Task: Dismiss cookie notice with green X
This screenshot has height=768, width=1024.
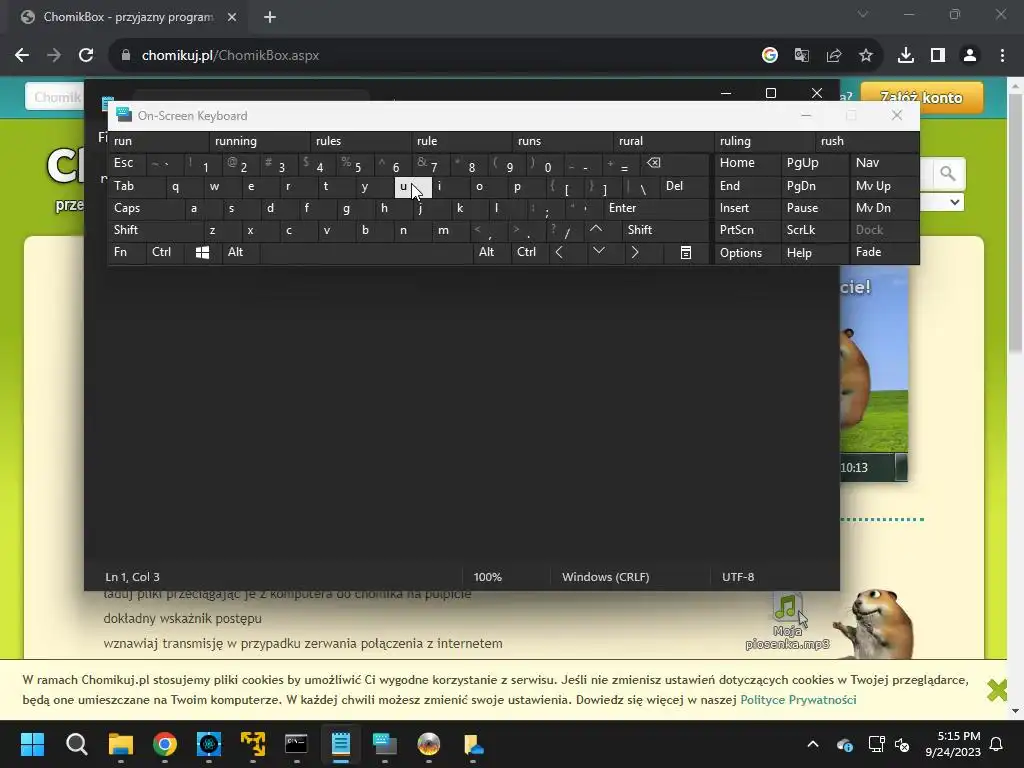Action: point(997,690)
